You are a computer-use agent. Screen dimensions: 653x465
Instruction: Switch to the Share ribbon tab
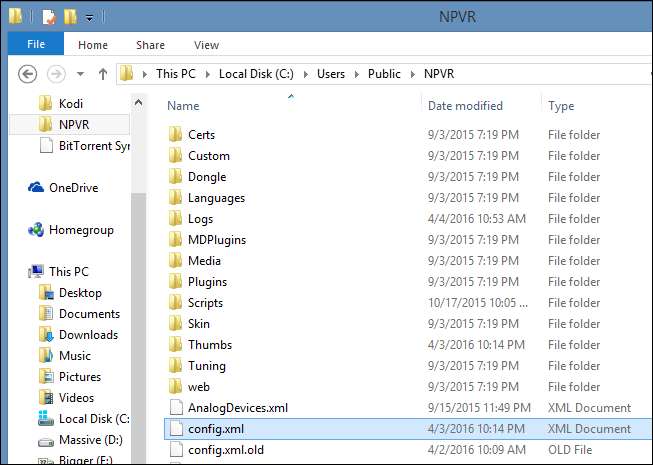click(150, 45)
